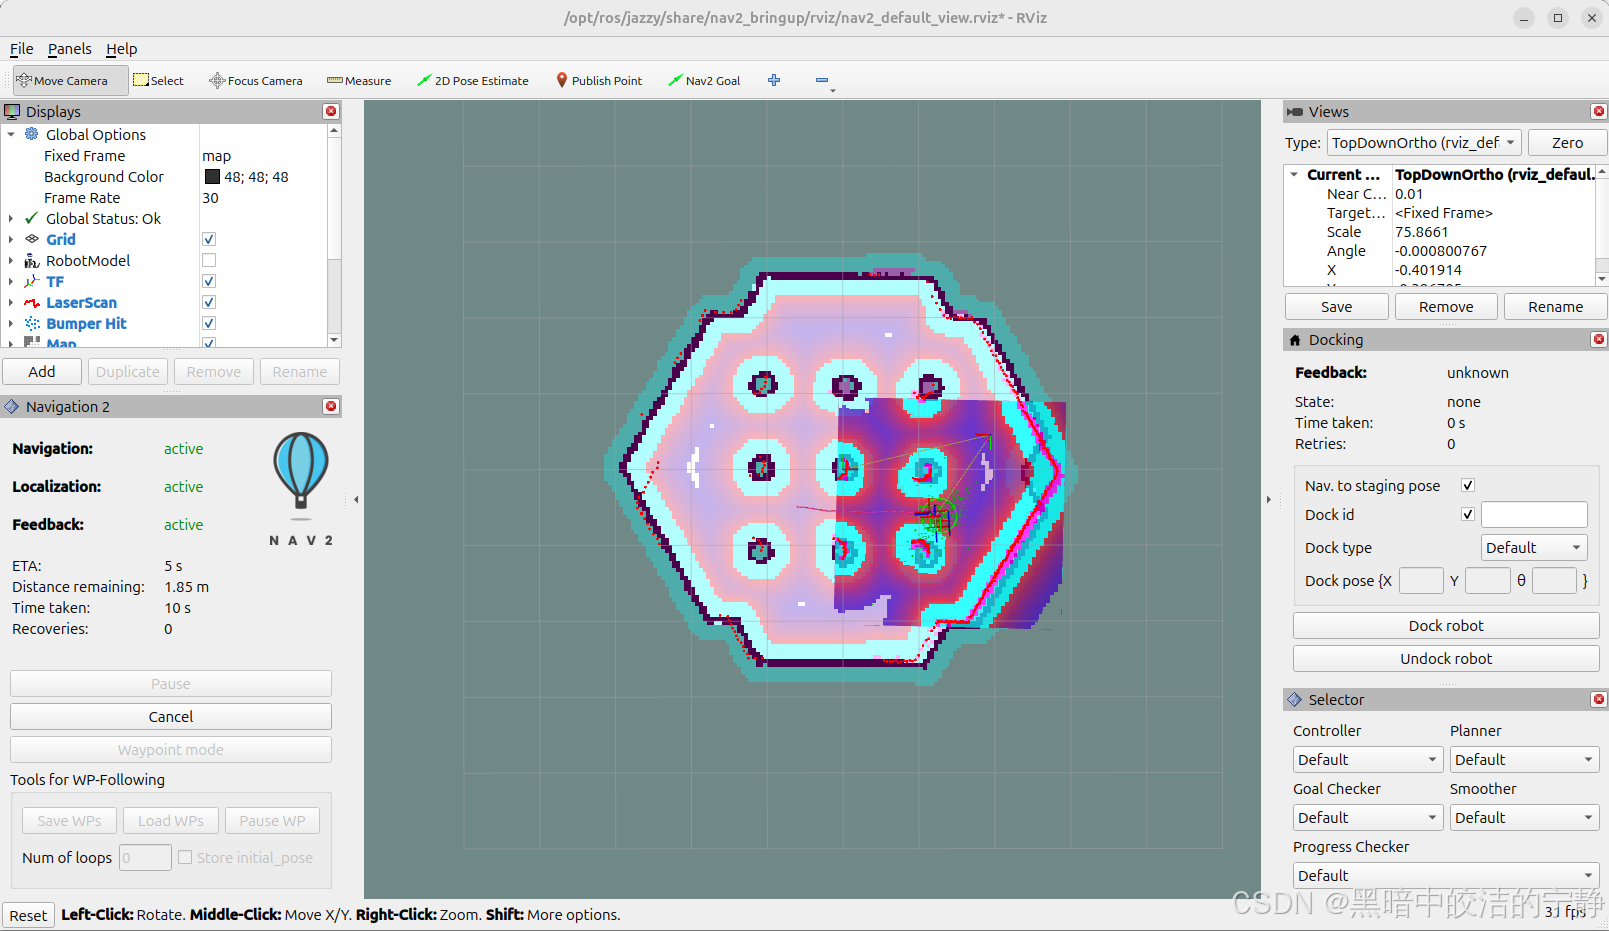This screenshot has width=1609, height=931.
Task: Add a new tool with plus icon
Action: coord(774,80)
